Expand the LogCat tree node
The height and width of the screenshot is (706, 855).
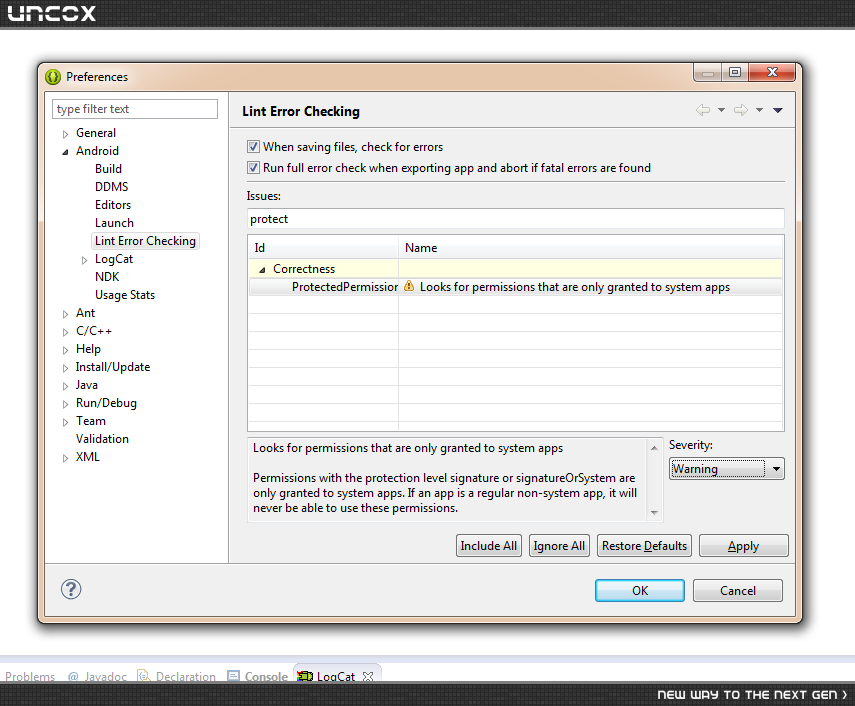coord(85,260)
